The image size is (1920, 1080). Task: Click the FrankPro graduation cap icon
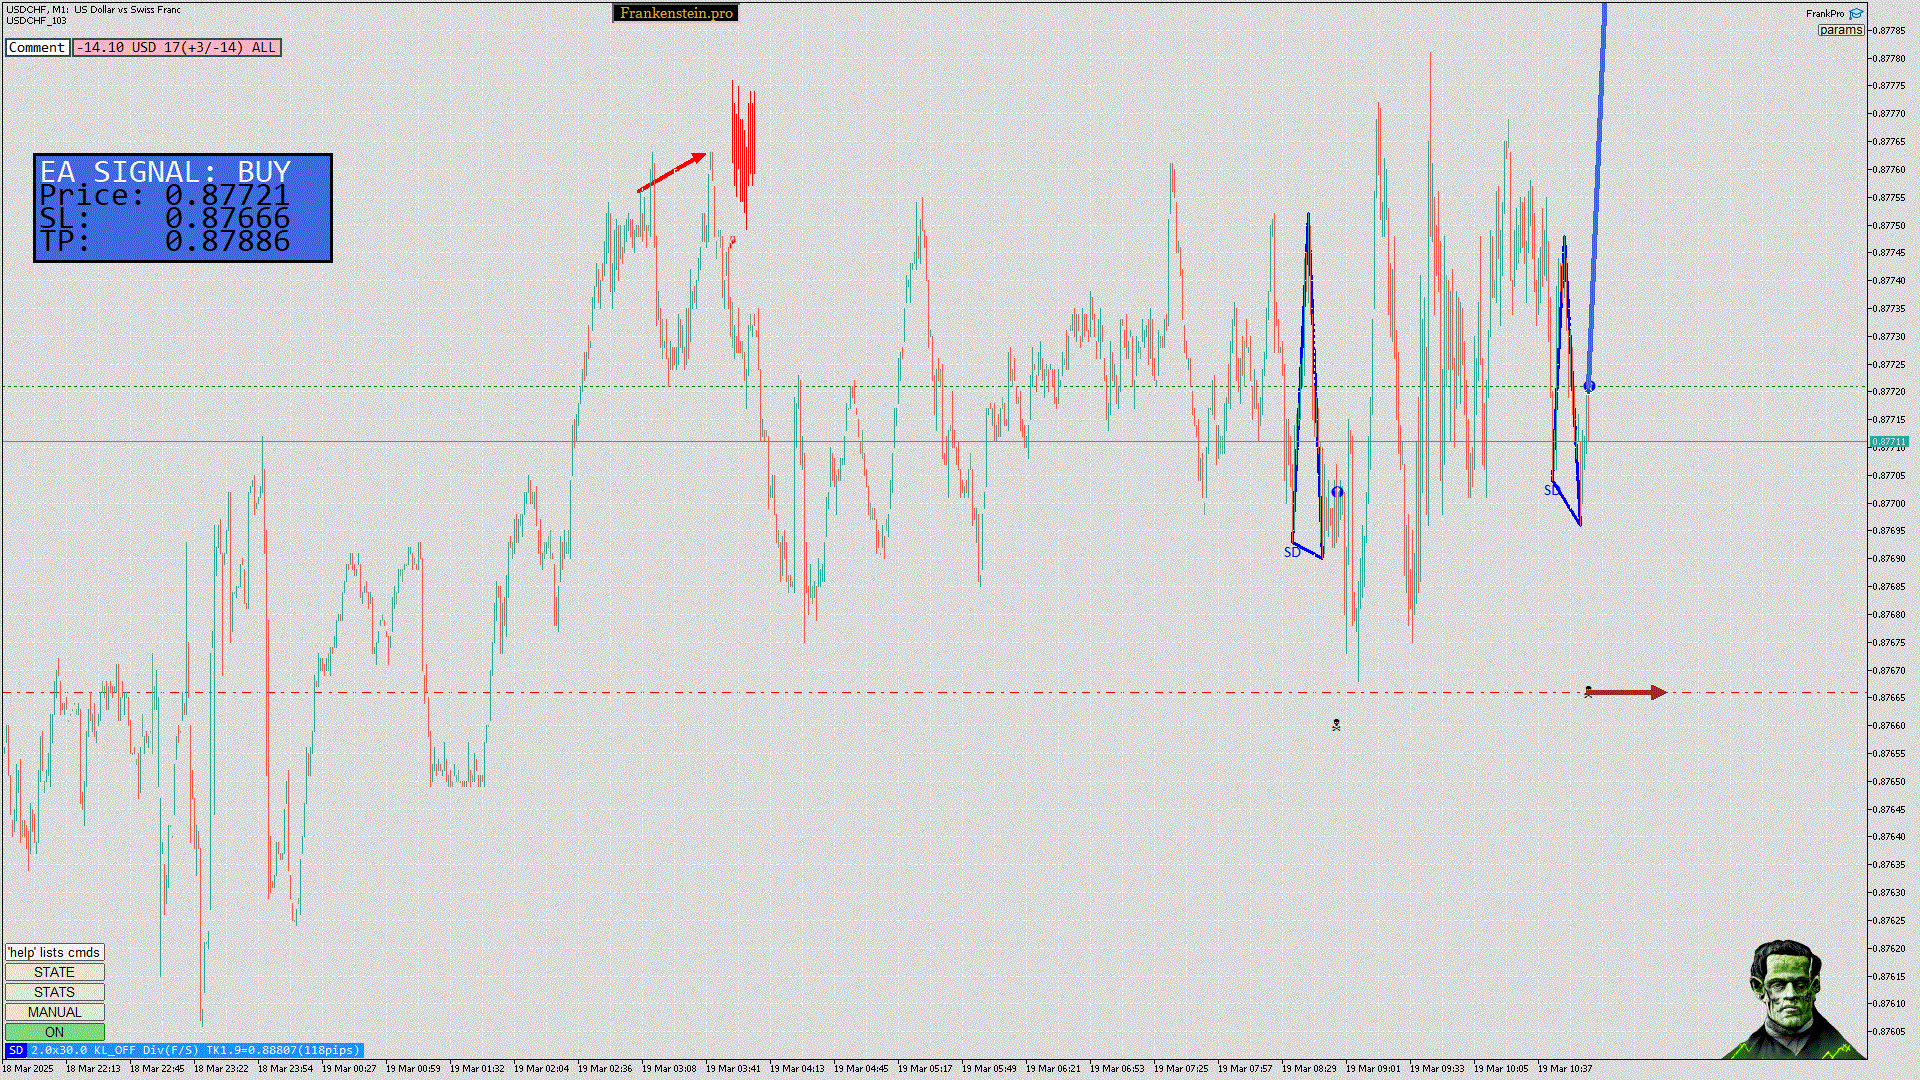tap(1856, 14)
